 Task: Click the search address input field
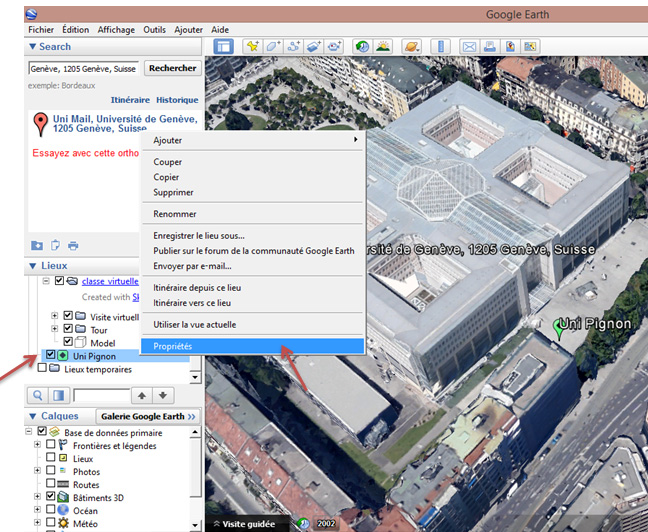(84, 69)
